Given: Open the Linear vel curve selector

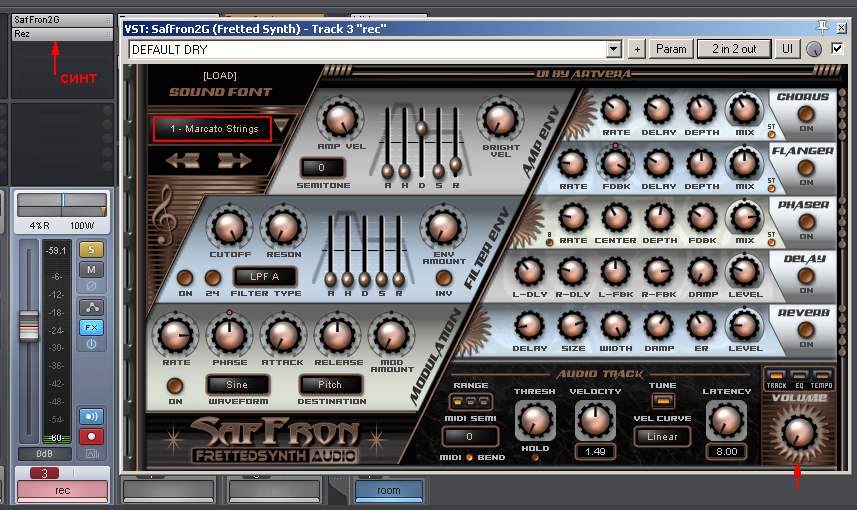Looking at the screenshot, I should tap(662, 437).
